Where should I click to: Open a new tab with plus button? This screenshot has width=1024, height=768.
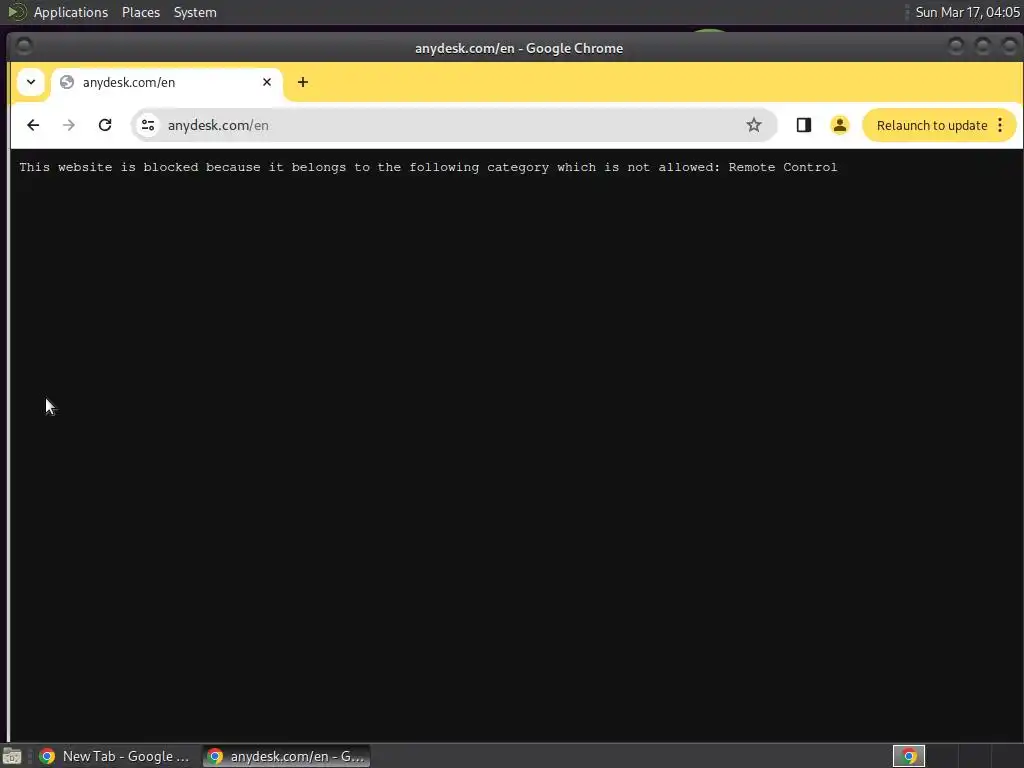tap(302, 82)
